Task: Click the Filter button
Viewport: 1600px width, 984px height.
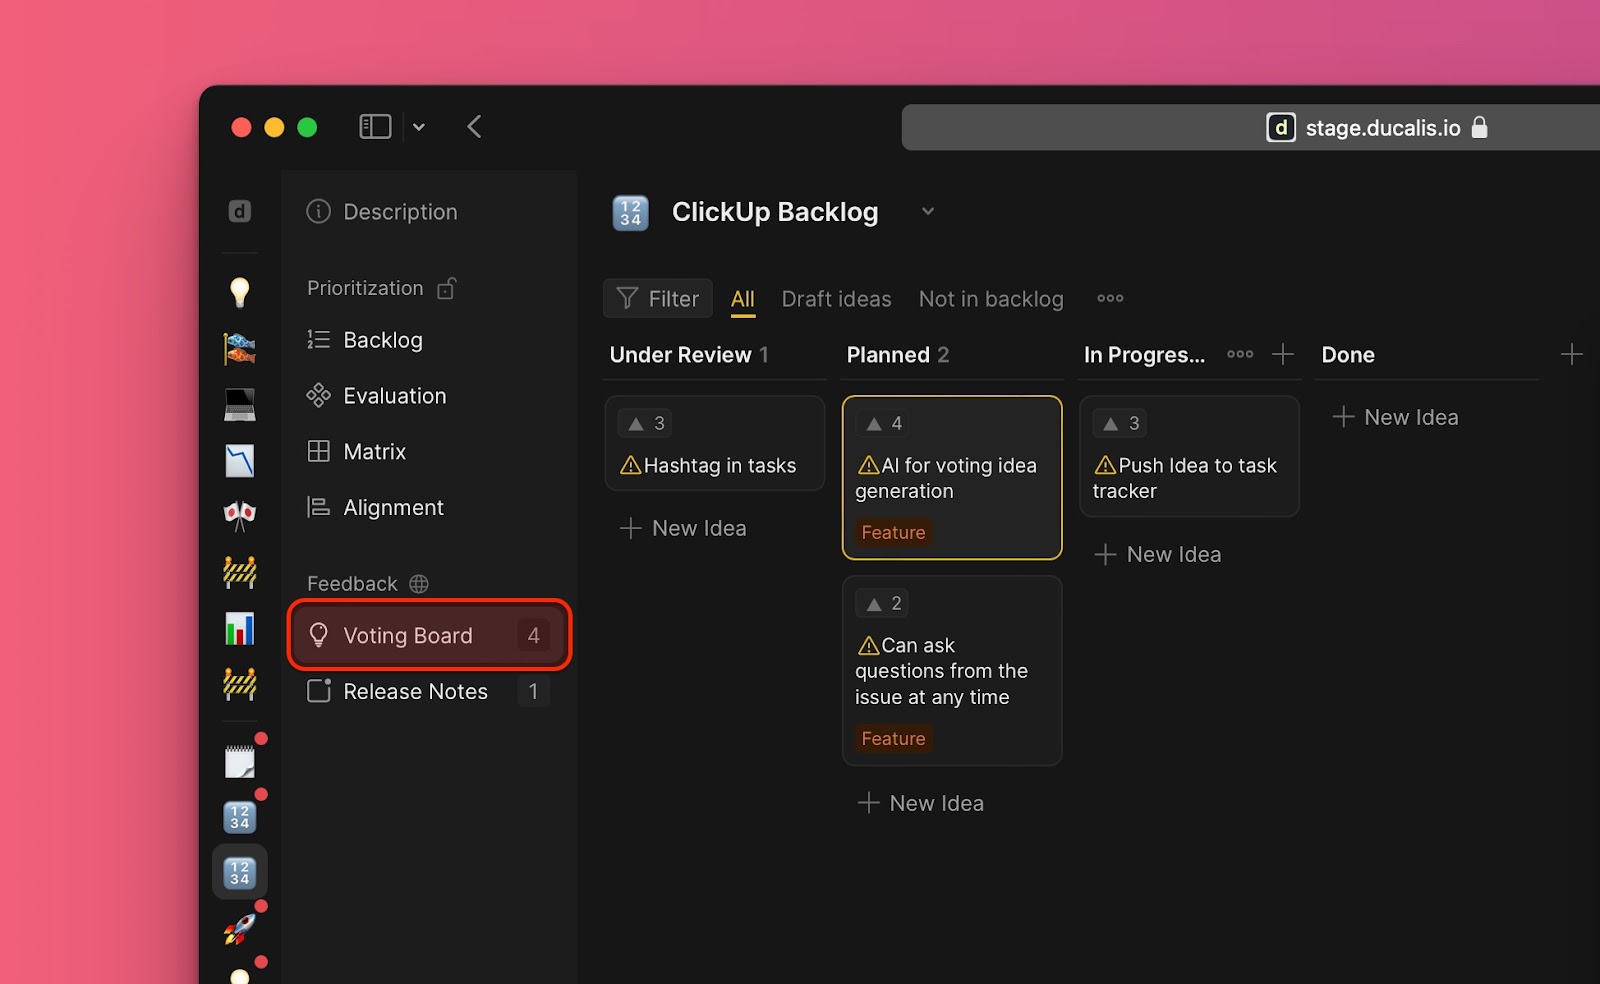Action: 658,299
